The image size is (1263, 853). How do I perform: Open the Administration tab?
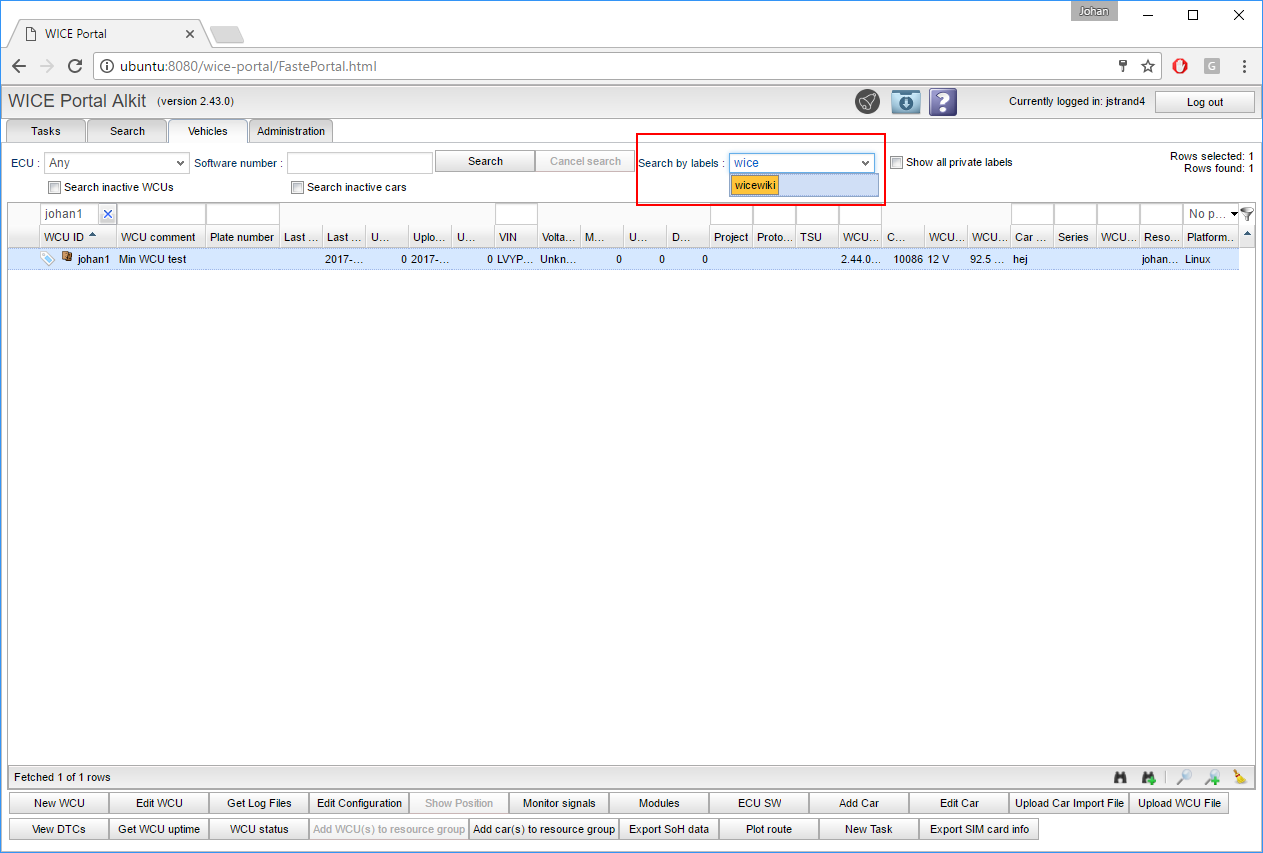pos(290,131)
